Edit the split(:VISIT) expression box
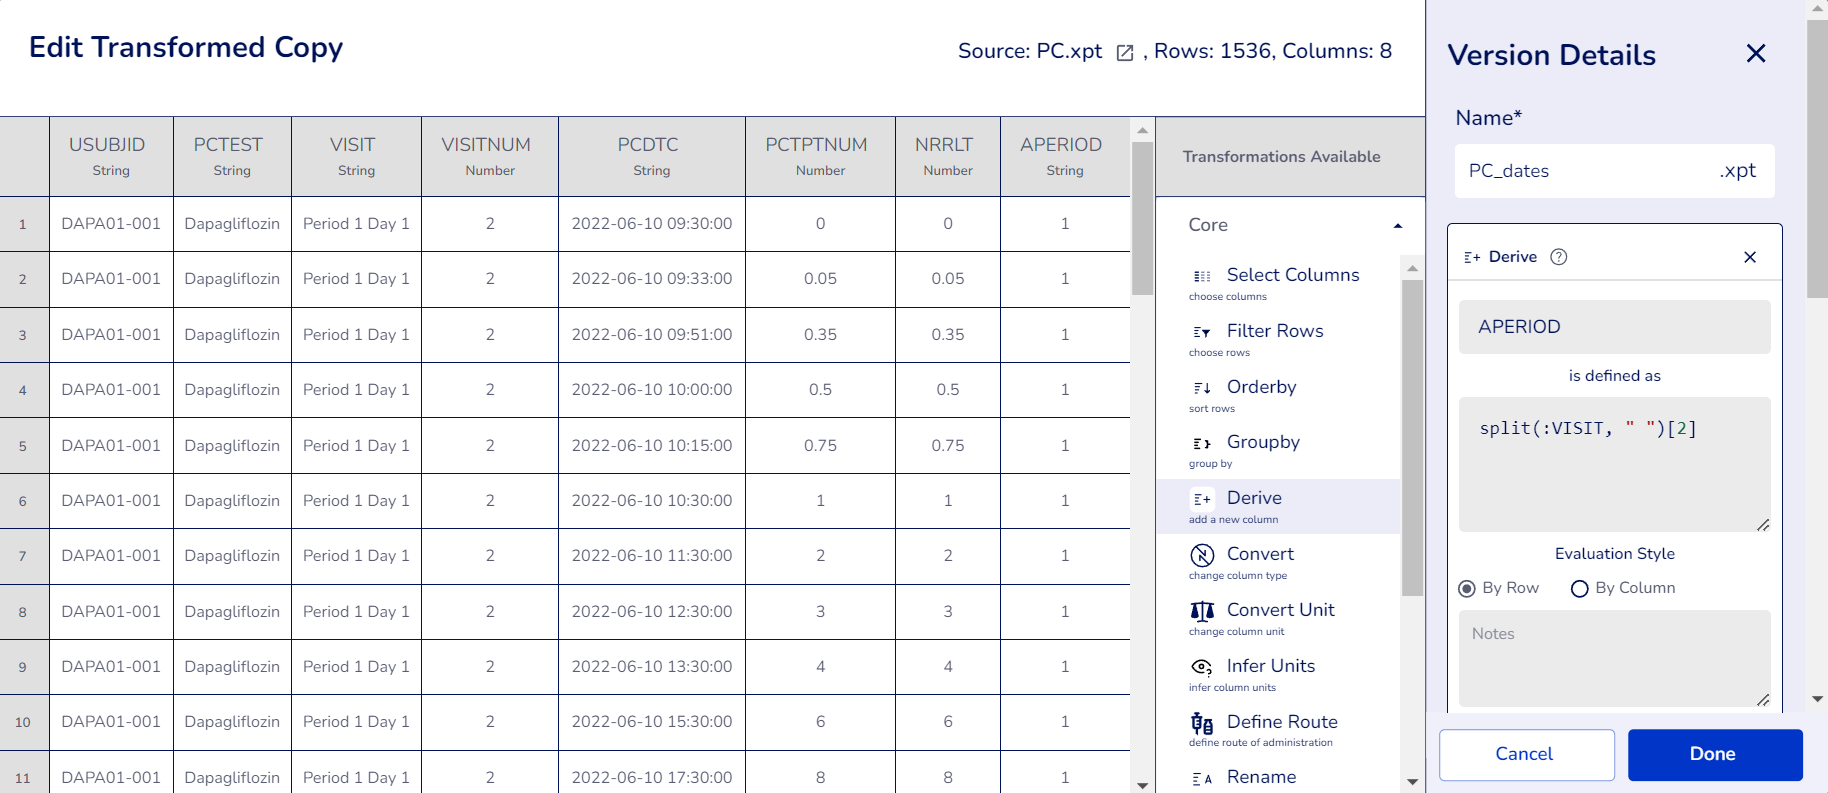Image resolution: width=1828 pixels, height=793 pixels. pos(1614,464)
